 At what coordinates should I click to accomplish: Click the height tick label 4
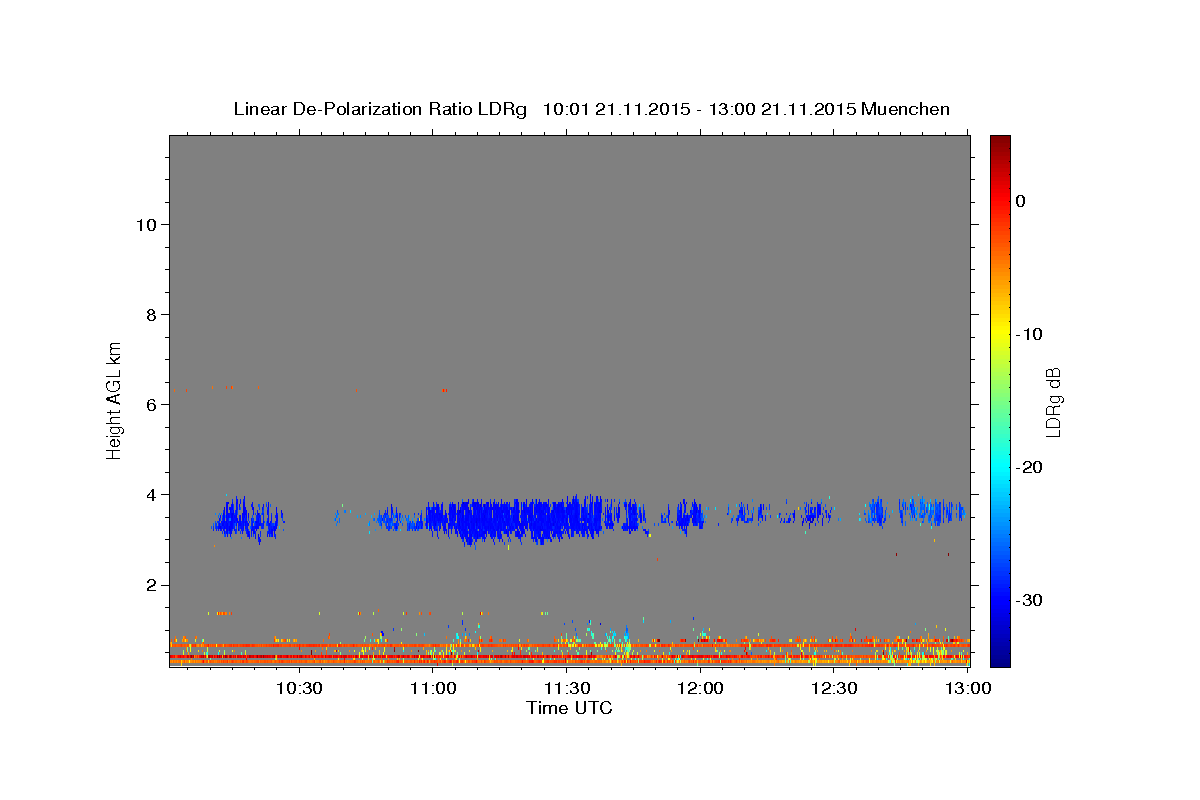click(151, 494)
